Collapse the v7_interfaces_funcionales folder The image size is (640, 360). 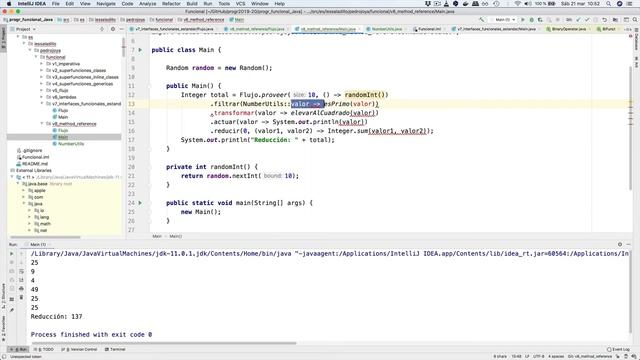tap(42, 104)
